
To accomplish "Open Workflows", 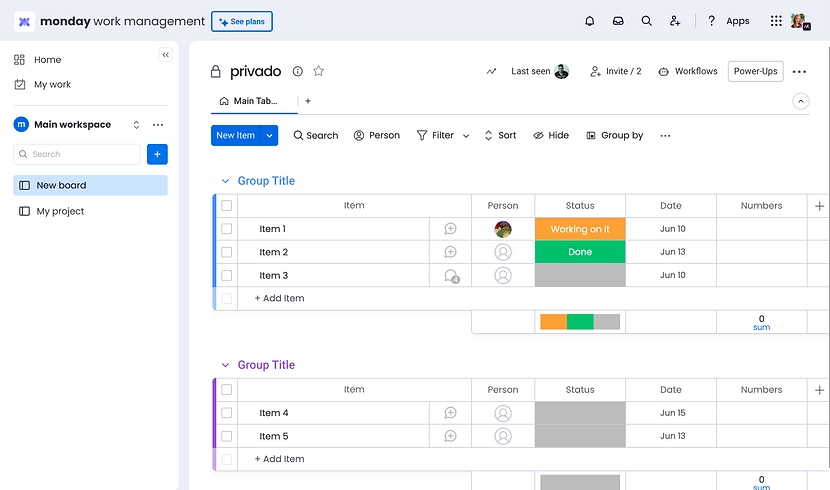I will tap(688, 71).
